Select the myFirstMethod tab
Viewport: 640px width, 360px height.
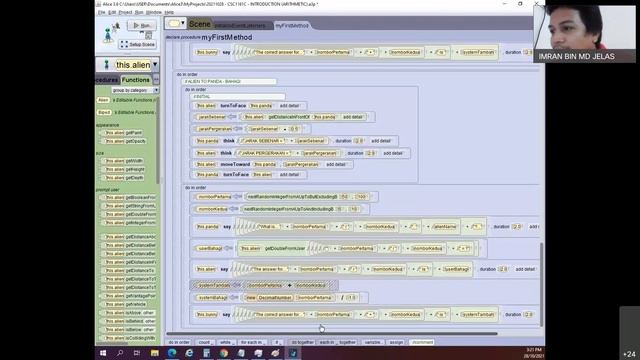click(292, 25)
